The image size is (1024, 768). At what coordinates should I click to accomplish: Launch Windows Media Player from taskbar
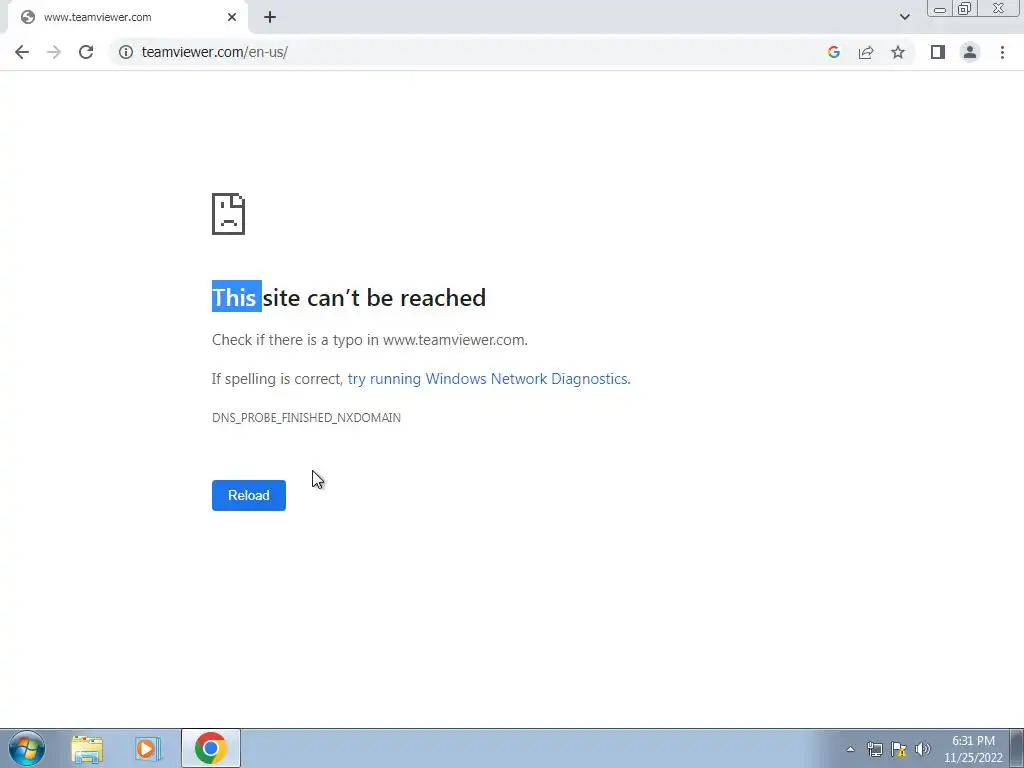(x=148, y=748)
